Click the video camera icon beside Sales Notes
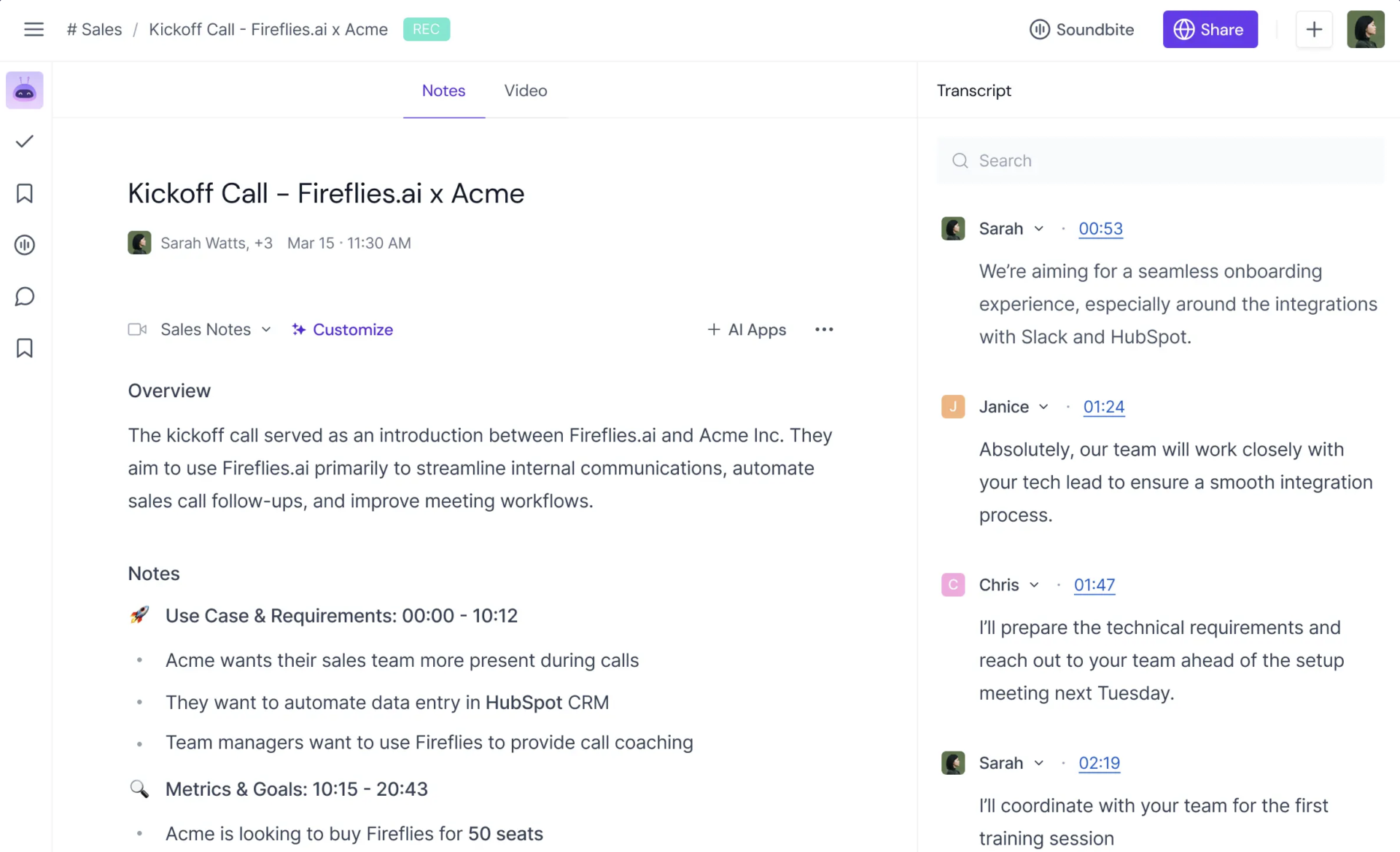 pos(138,329)
